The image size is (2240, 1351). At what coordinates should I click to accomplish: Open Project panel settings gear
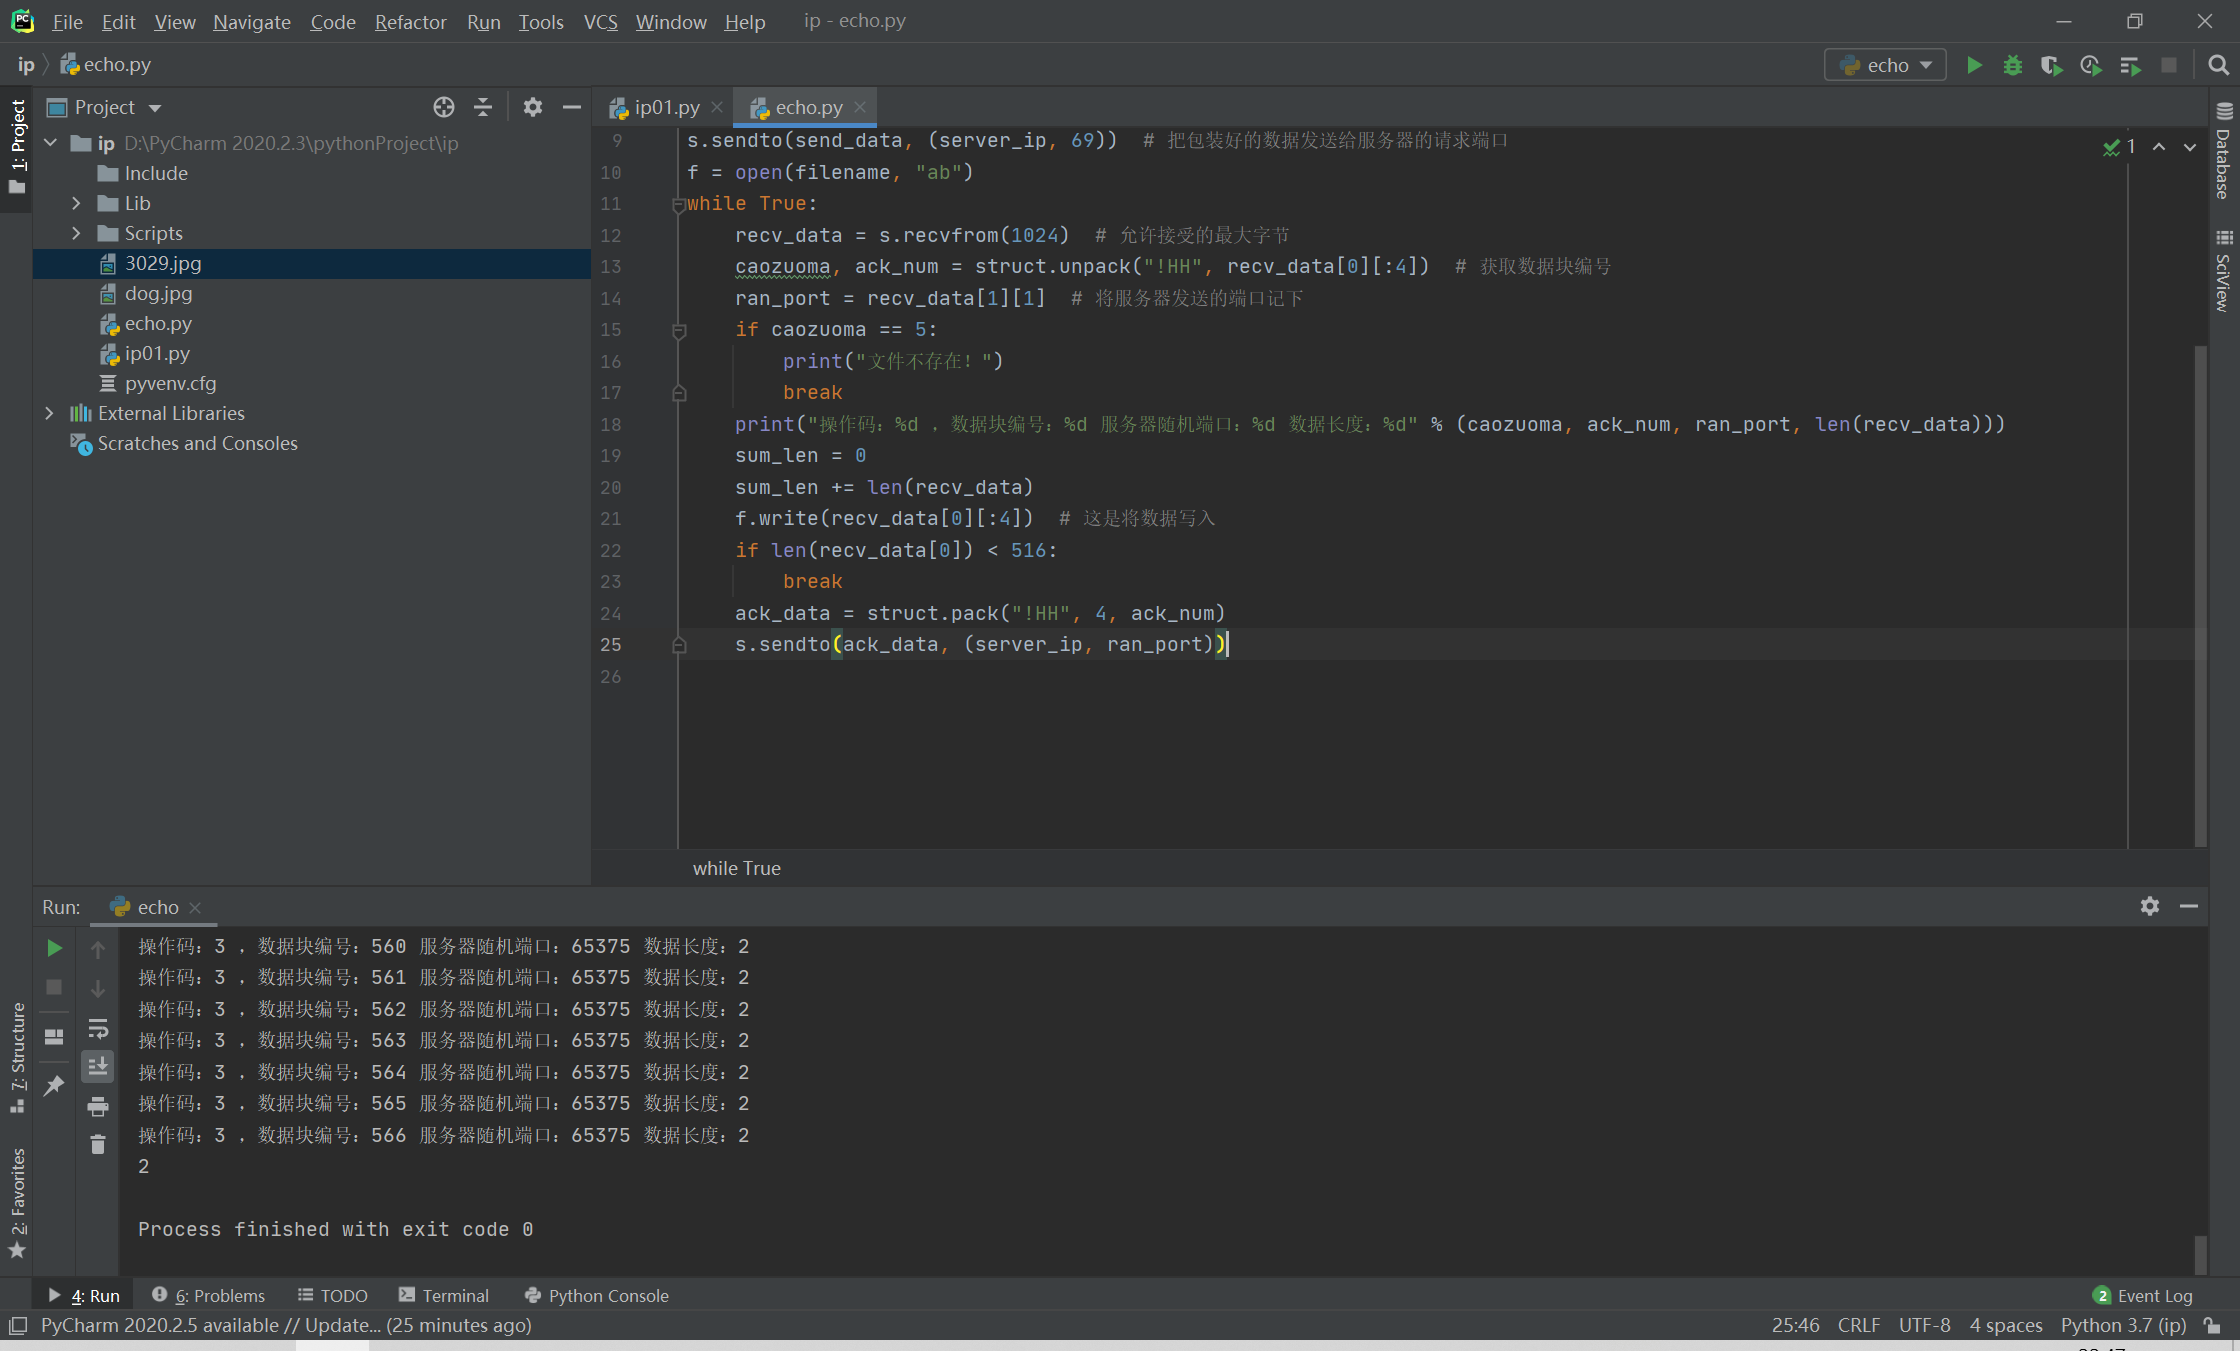[x=533, y=107]
